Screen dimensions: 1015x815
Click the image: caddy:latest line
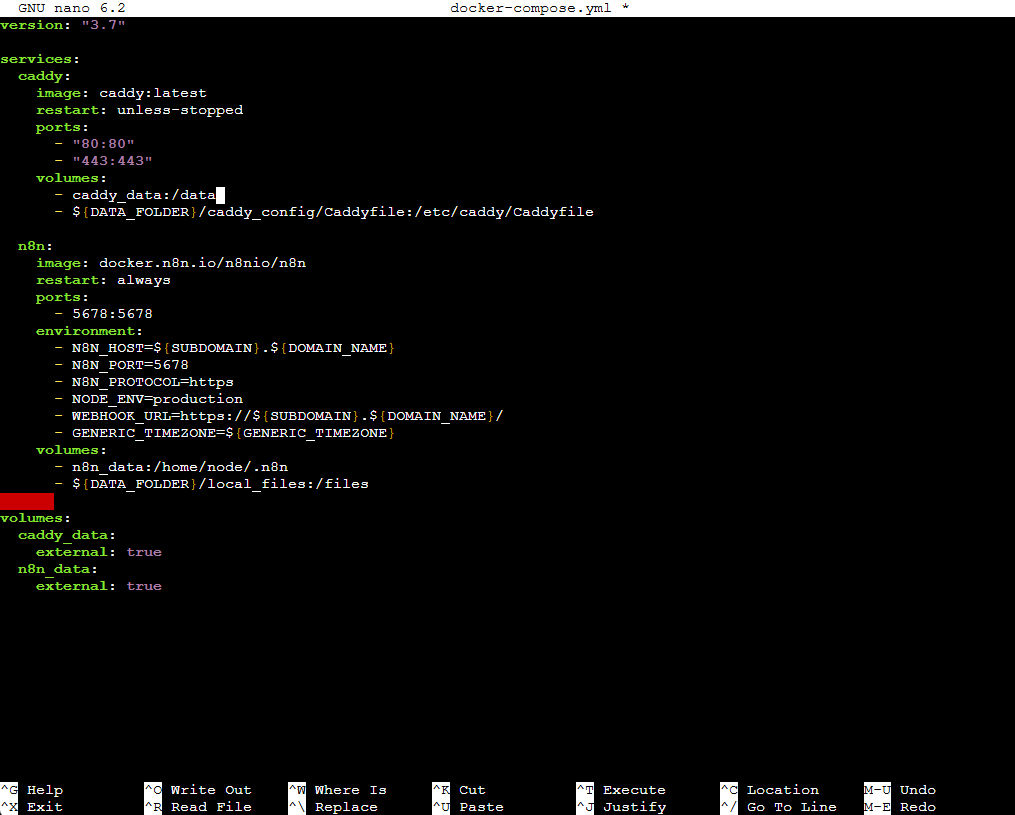point(121,93)
